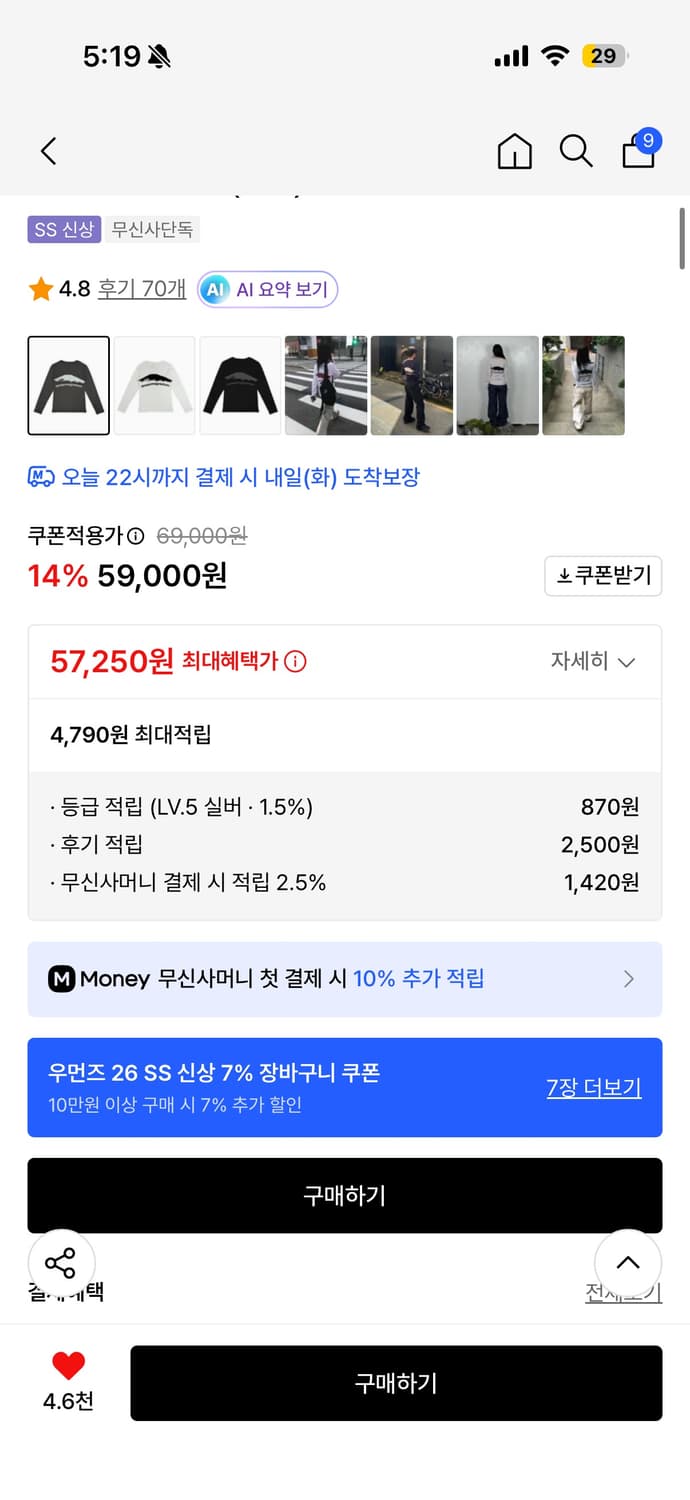Screen dimensions: 690x1500
Task: Tap the share icon above the like count
Action: [62, 1263]
